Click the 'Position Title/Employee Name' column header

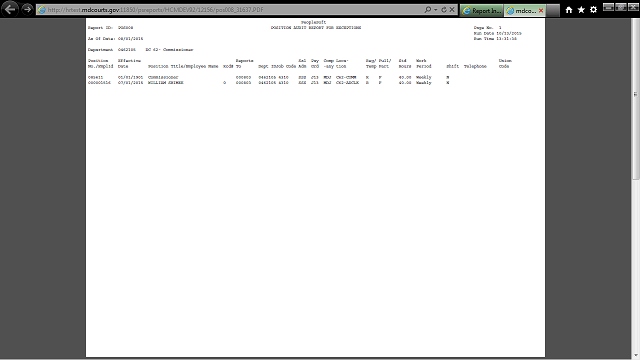coord(183,66)
